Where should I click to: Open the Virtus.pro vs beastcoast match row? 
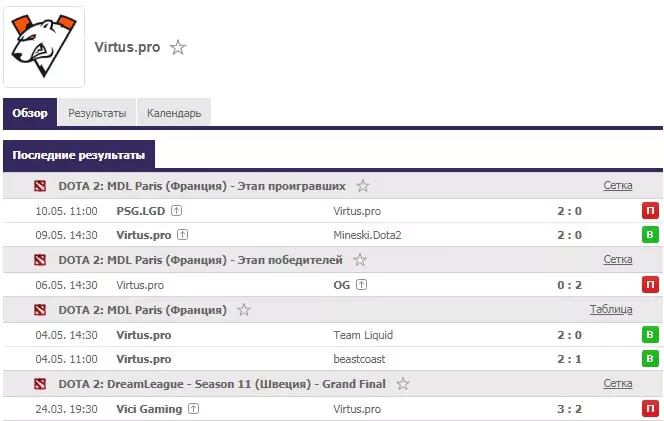(x=333, y=359)
